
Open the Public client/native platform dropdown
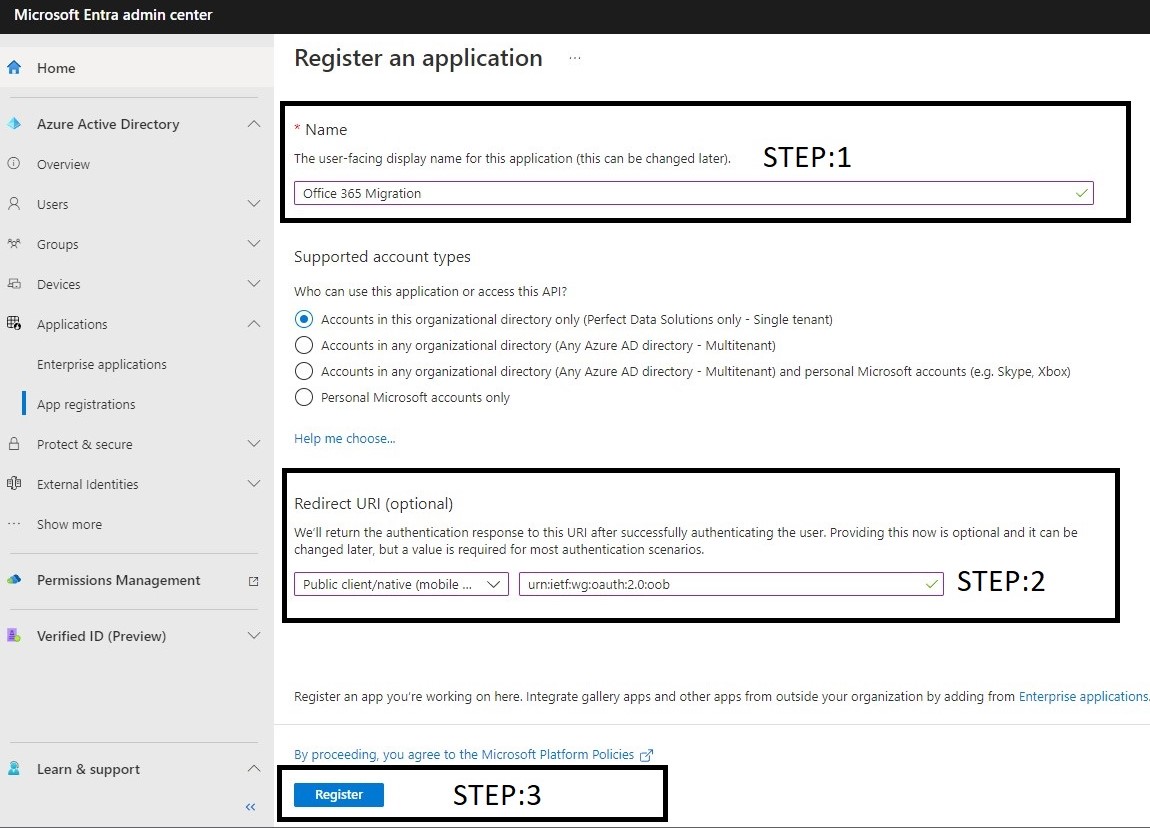(x=401, y=584)
